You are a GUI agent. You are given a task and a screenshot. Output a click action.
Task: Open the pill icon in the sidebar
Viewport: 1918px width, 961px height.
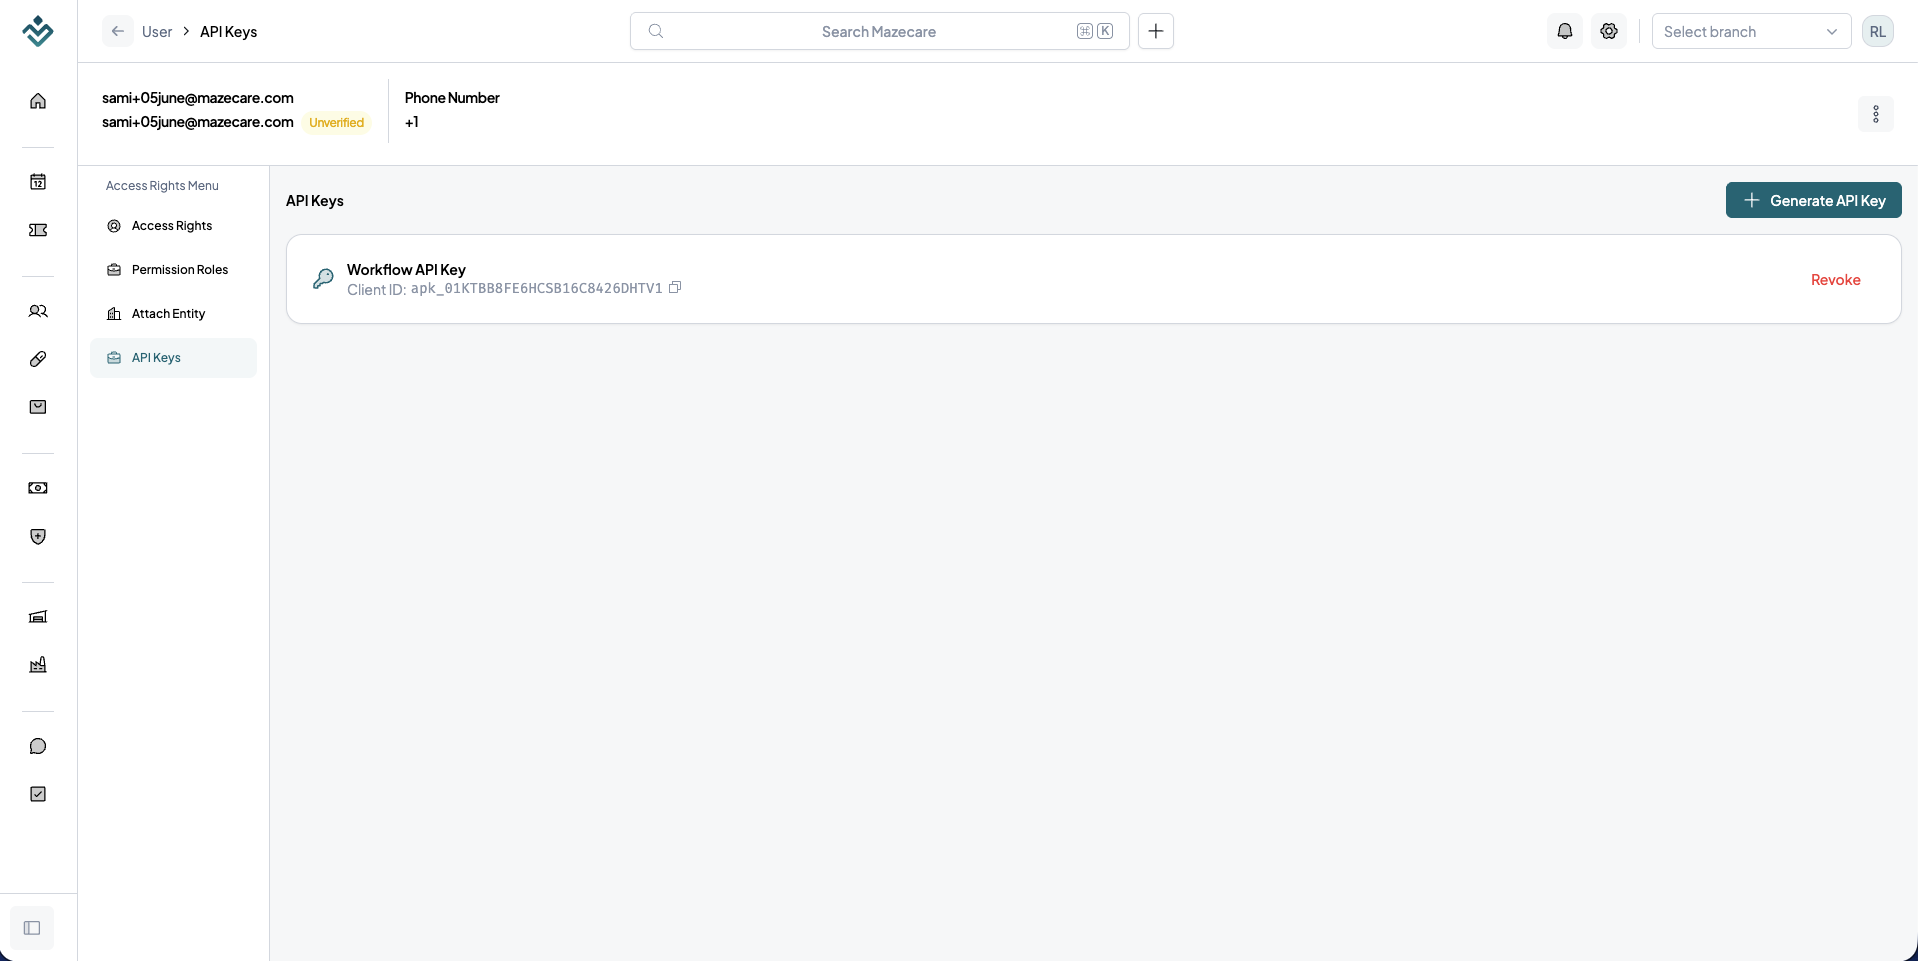point(38,359)
